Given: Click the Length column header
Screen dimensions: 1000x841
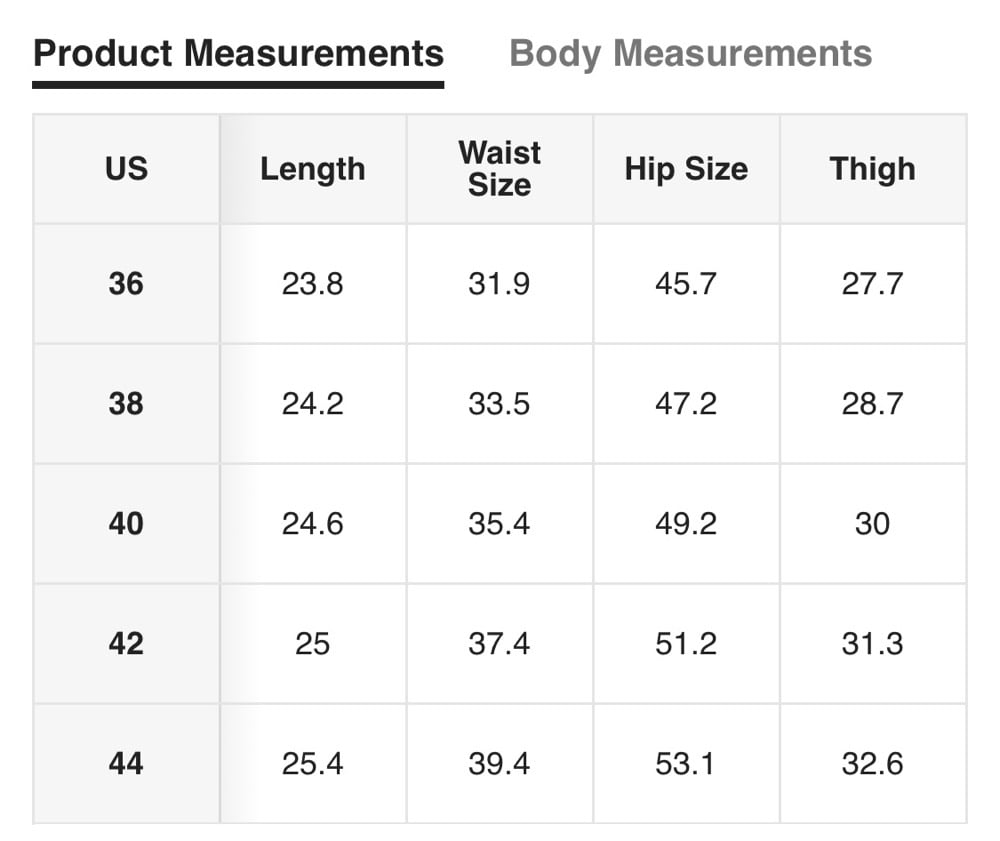Looking at the screenshot, I should pos(312,169).
